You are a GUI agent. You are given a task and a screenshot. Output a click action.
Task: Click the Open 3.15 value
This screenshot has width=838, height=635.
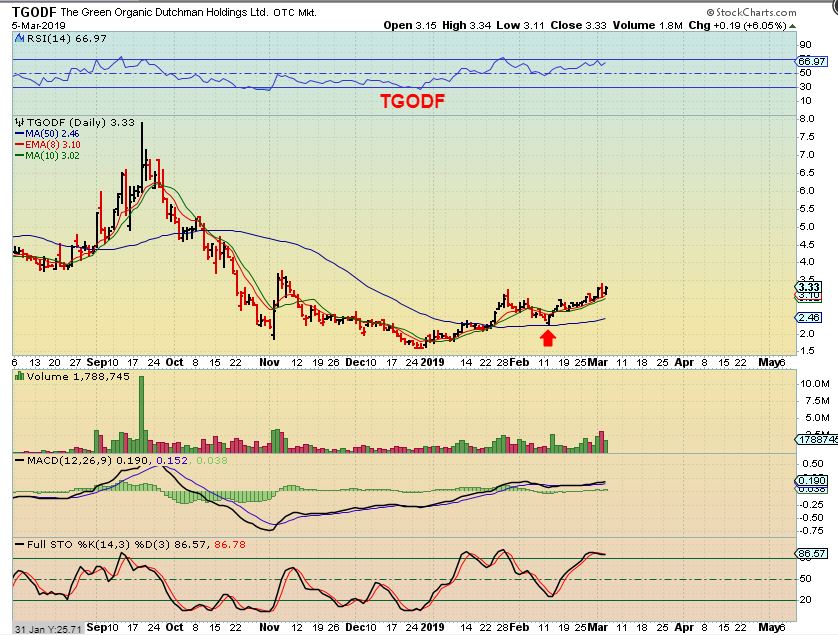click(x=410, y=25)
